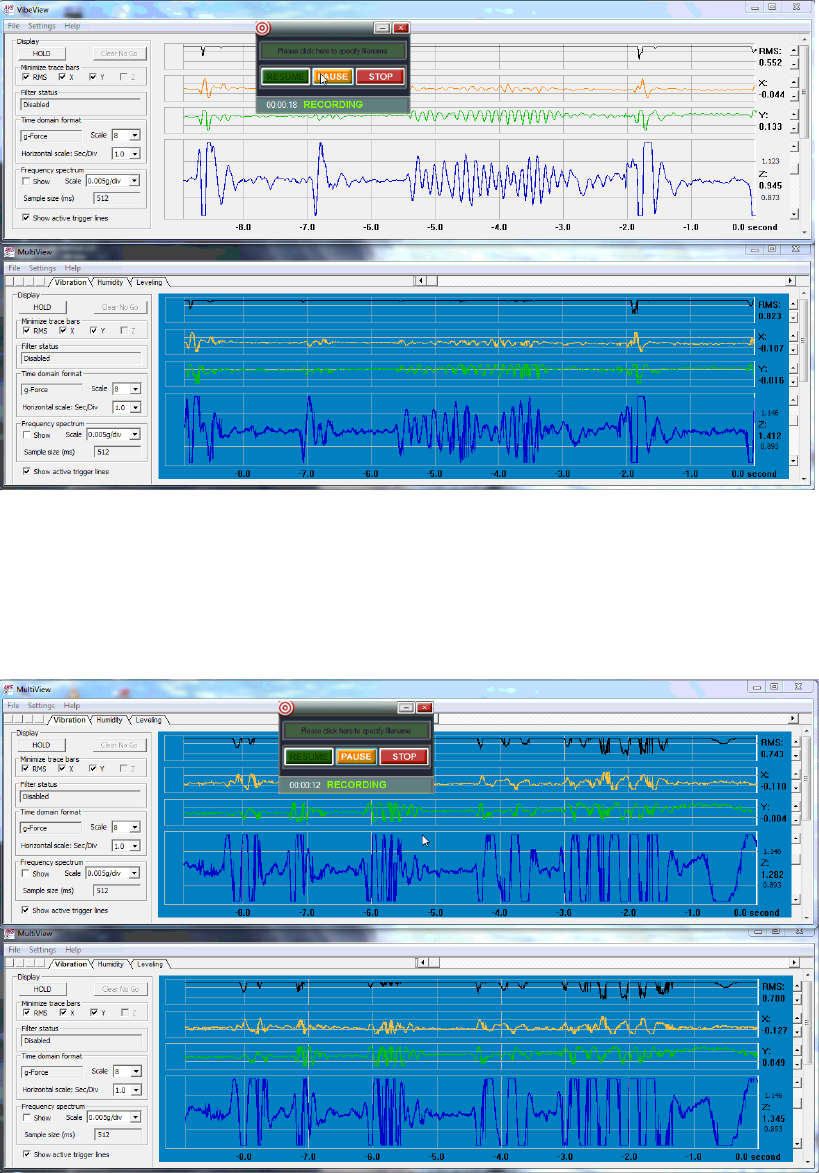This screenshot has width=819, height=1173.
Task: Pause recording in the VibeView recording dialog
Action: tap(332, 76)
